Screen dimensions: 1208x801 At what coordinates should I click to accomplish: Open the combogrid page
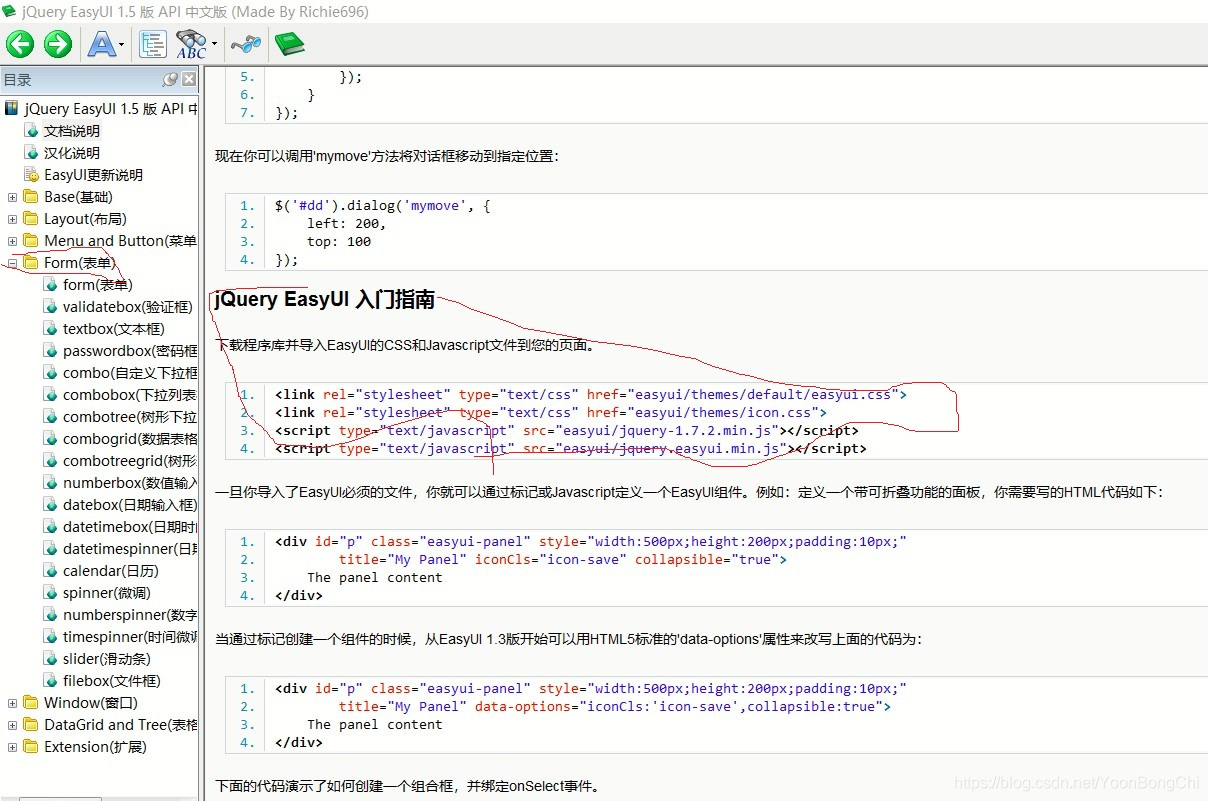pos(130,439)
